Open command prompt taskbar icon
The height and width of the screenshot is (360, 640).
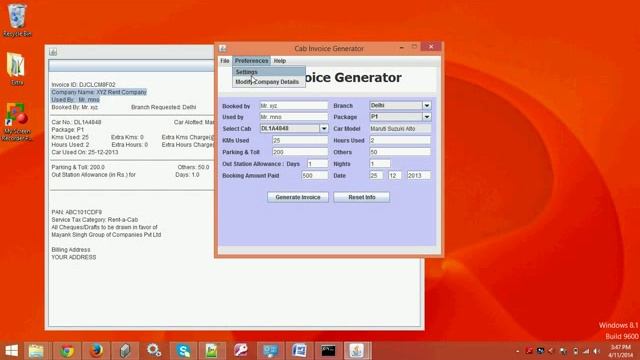click(x=328, y=351)
